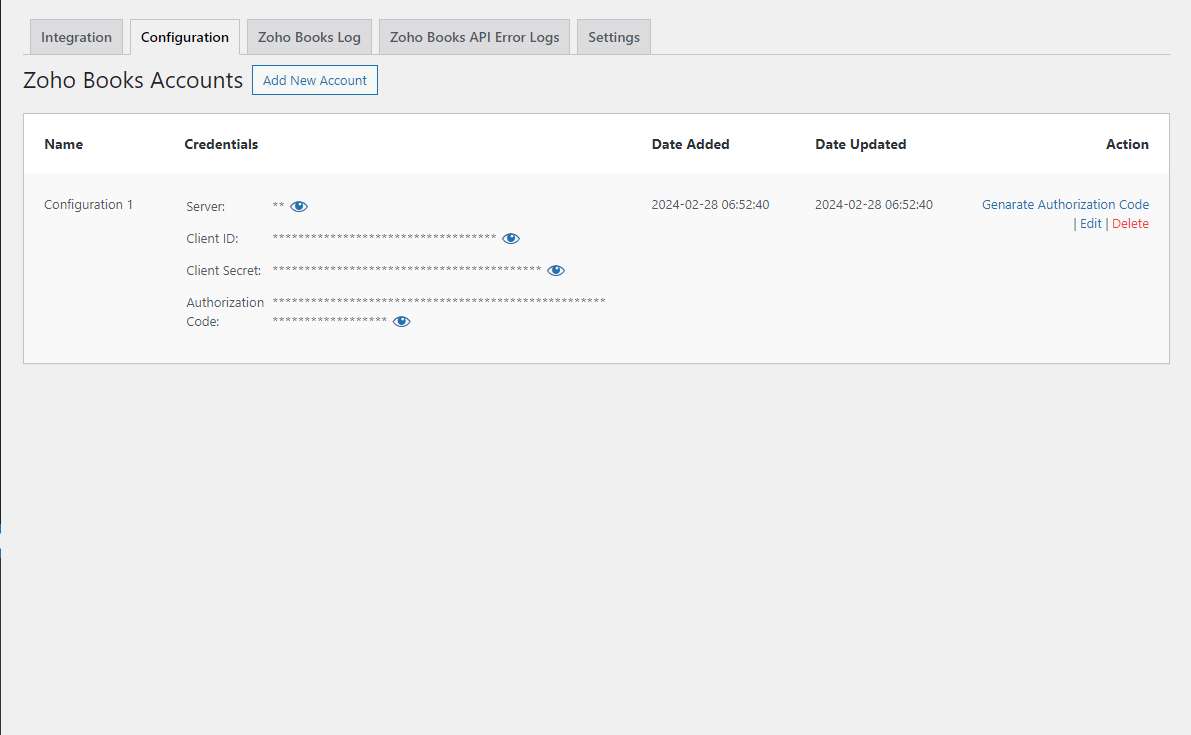
Task: Click the Credentials column header
Action: point(221,144)
